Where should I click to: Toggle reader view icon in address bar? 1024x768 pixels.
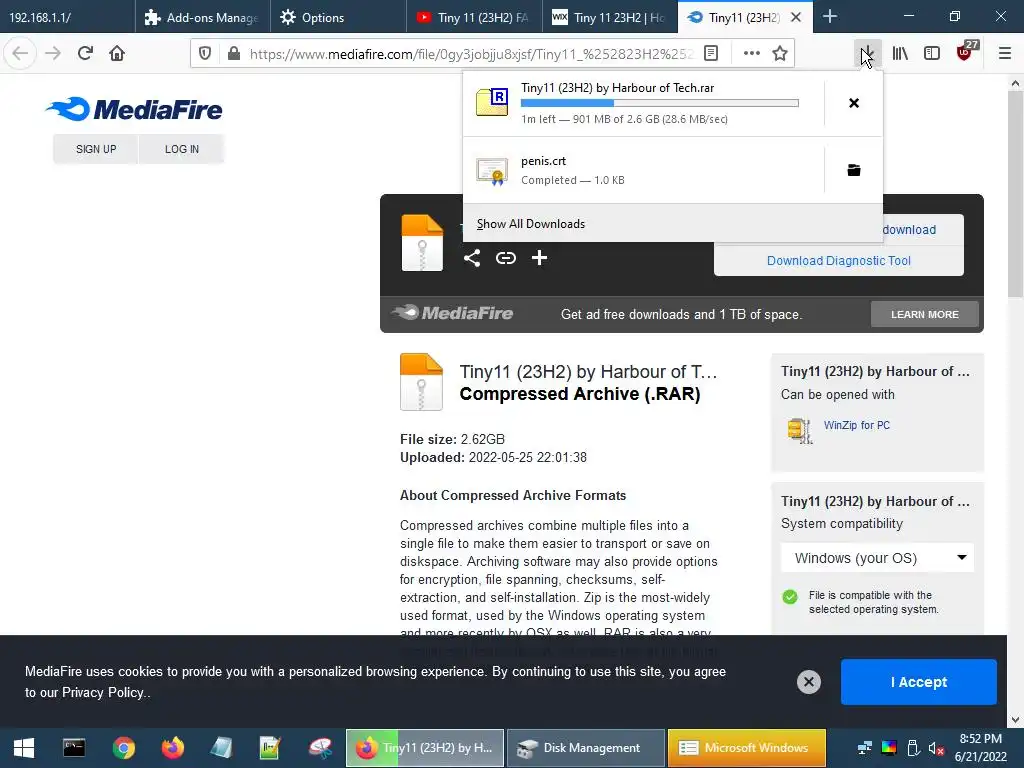(711, 54)
